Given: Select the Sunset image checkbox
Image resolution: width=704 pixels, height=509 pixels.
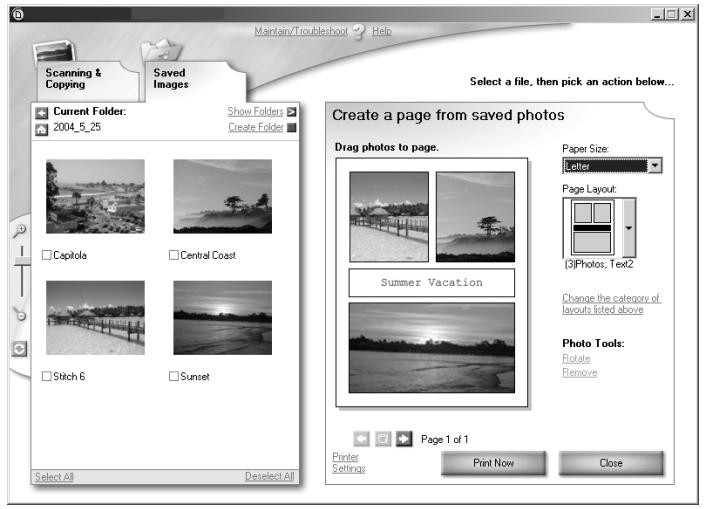Looking at the screenshot, I should pos(174,376).
